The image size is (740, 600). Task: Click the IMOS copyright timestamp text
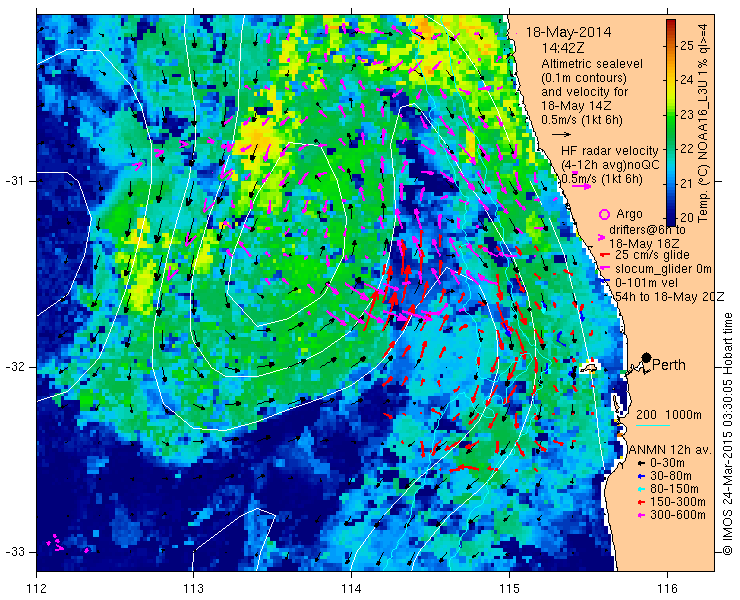click(x=727, y=433)
